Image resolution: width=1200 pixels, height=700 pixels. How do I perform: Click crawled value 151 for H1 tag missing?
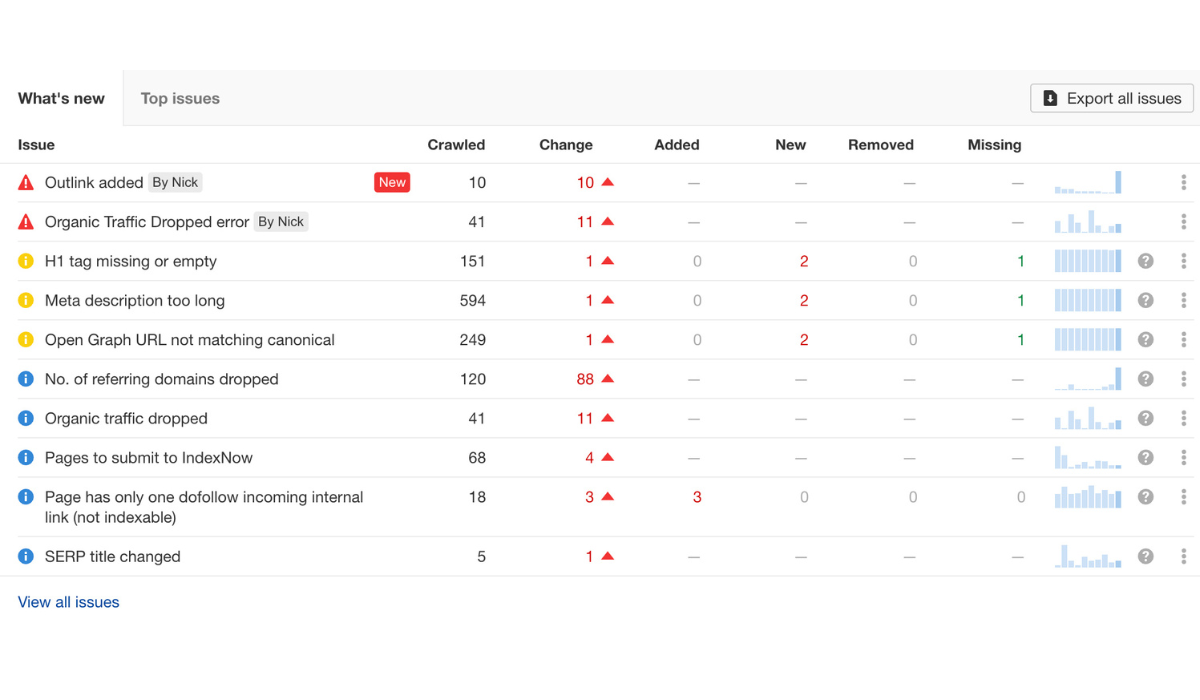[x=472, y=261]
